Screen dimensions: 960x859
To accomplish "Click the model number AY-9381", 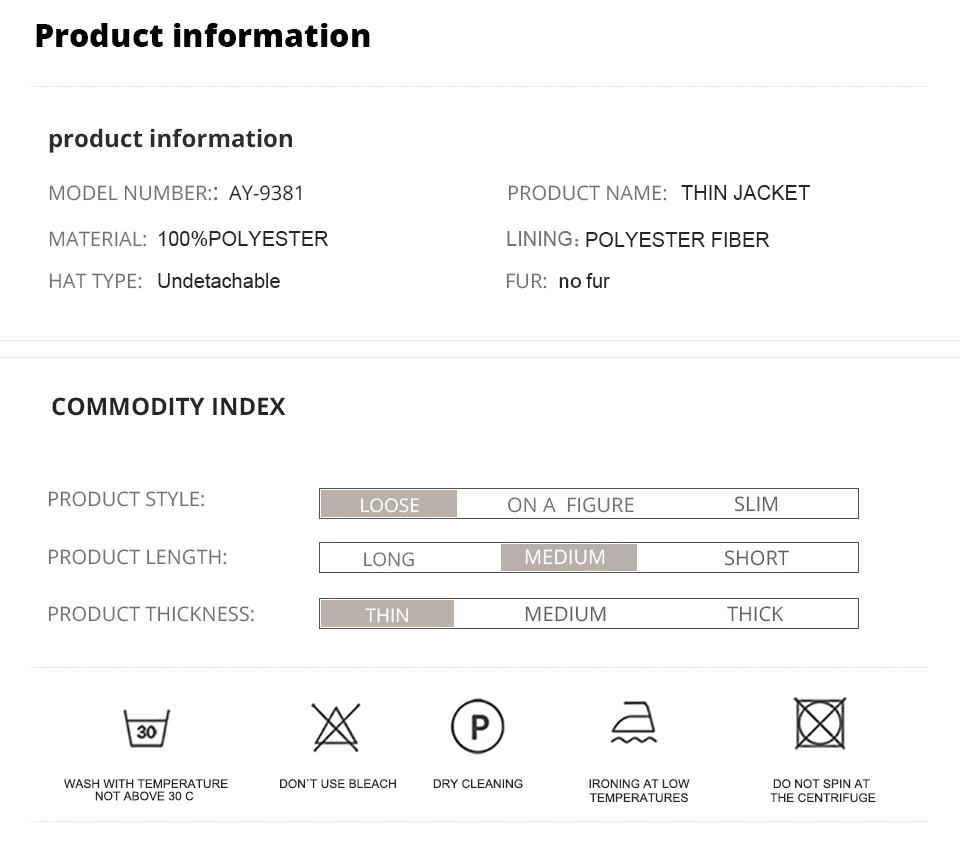I will tap(266, 193).
